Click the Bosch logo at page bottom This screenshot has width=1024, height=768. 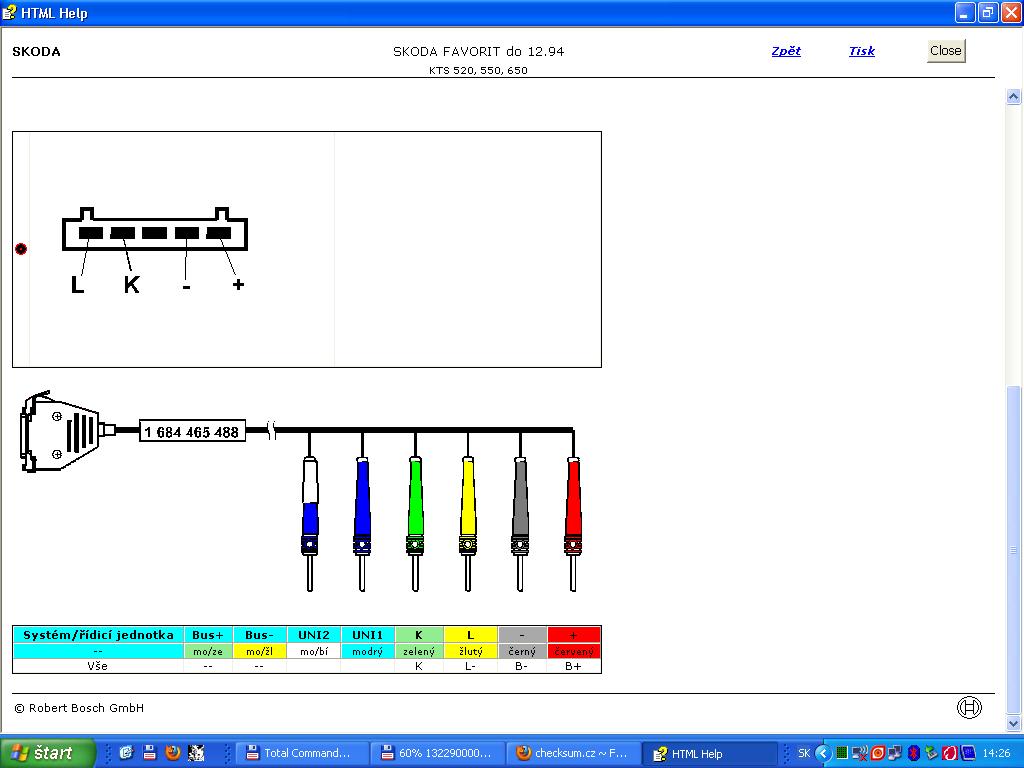tap(969, 707)
